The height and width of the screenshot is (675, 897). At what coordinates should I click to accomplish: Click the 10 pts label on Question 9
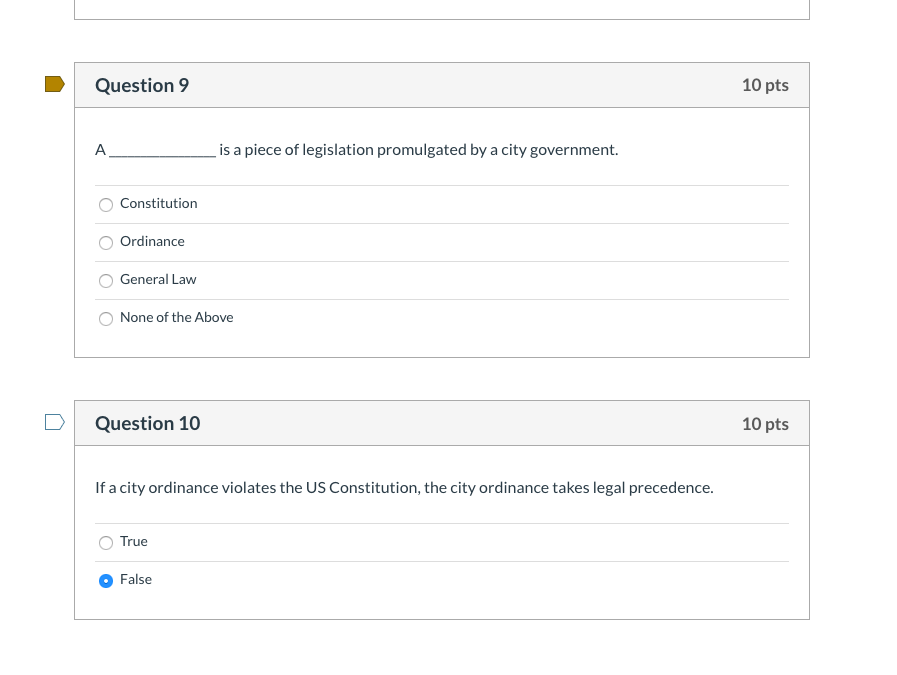[765, 85]
